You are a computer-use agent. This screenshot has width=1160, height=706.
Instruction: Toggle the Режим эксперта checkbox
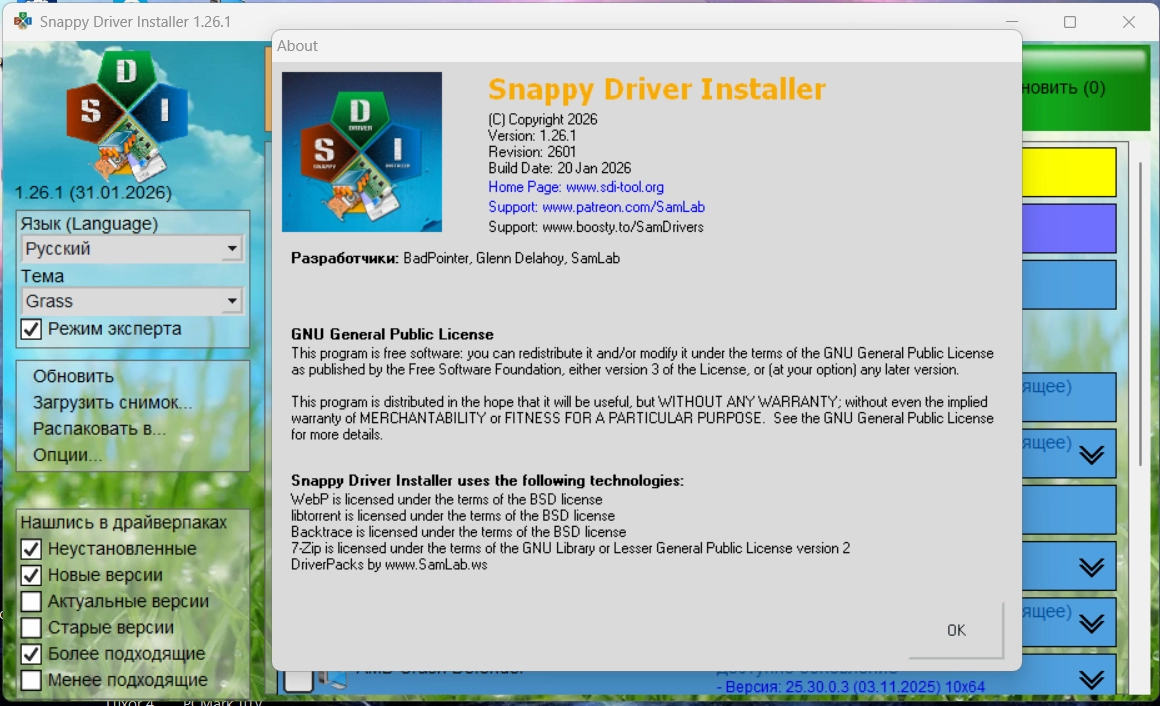click(31, 329)
